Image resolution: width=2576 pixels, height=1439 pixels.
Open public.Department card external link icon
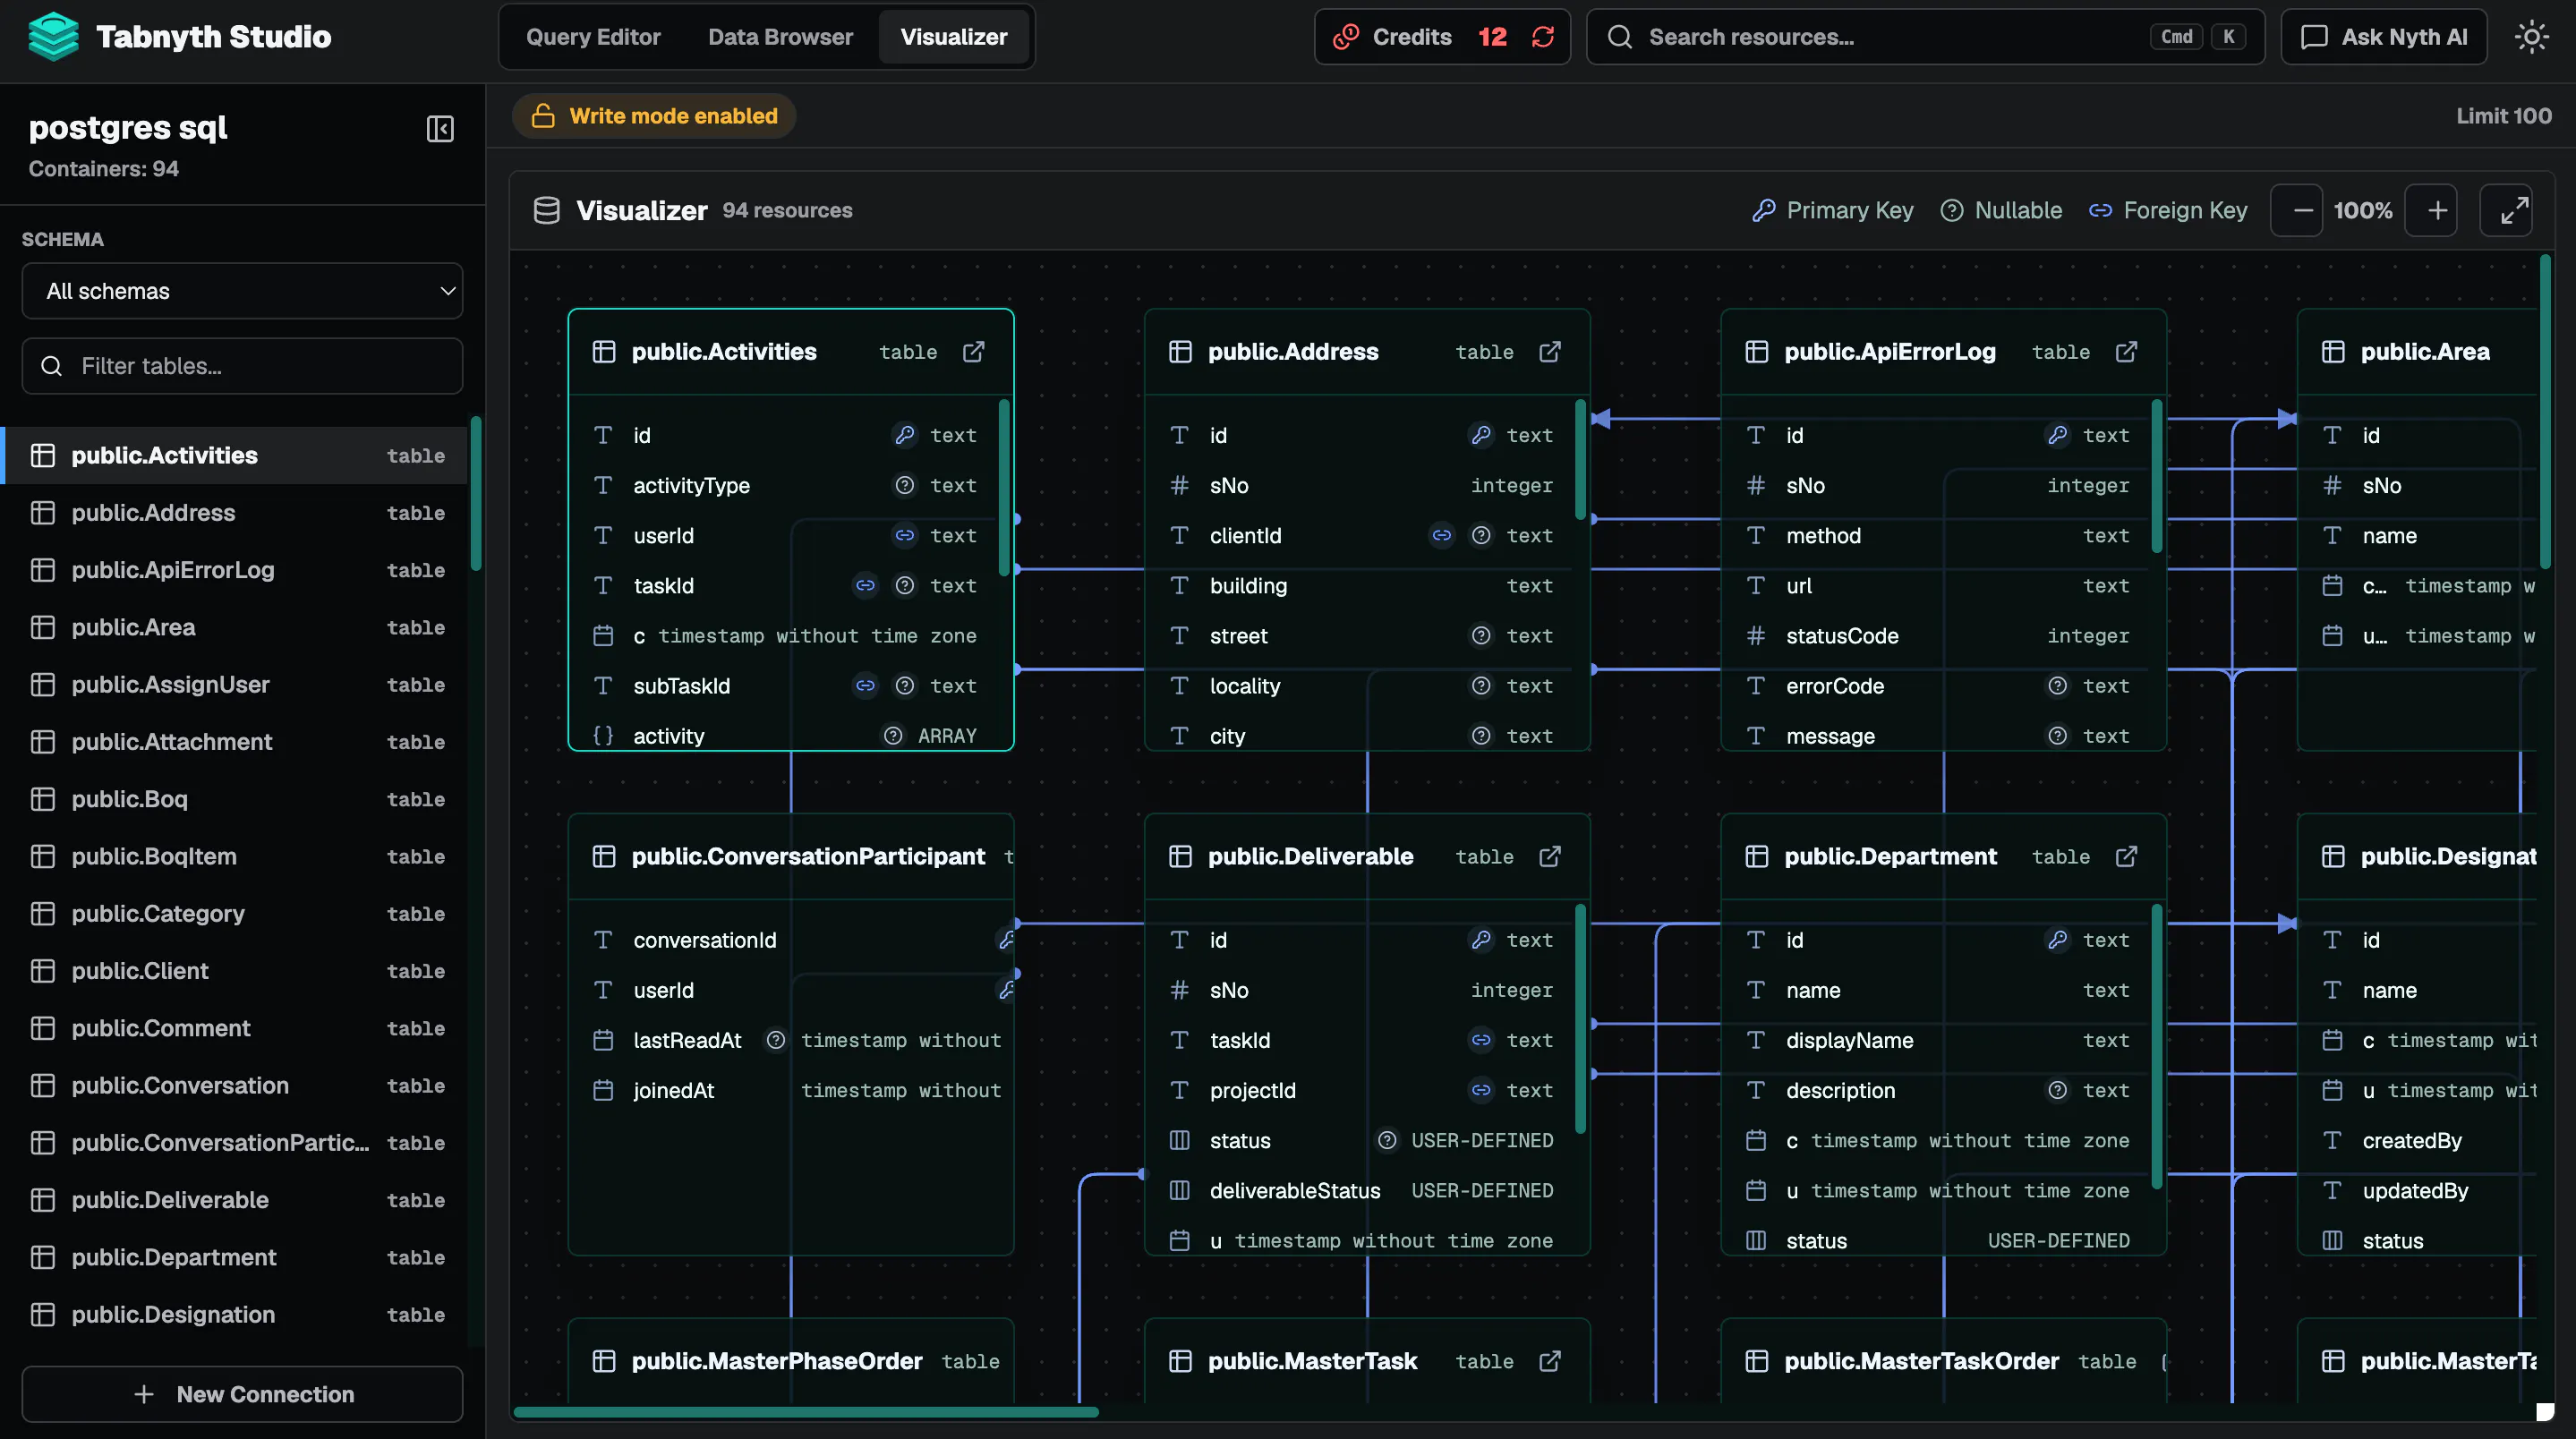(x=2126, y=857)
